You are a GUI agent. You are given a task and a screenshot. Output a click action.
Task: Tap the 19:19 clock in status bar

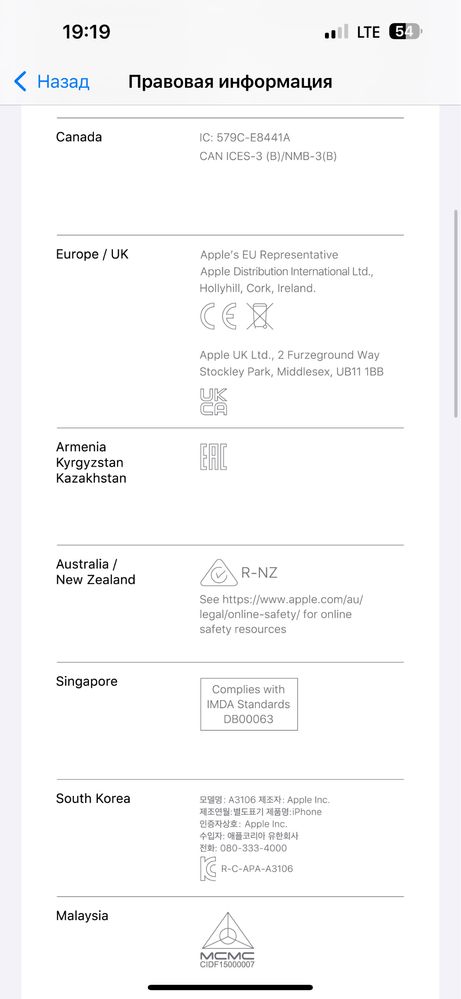pyautogui.click(x=86, y=32)
